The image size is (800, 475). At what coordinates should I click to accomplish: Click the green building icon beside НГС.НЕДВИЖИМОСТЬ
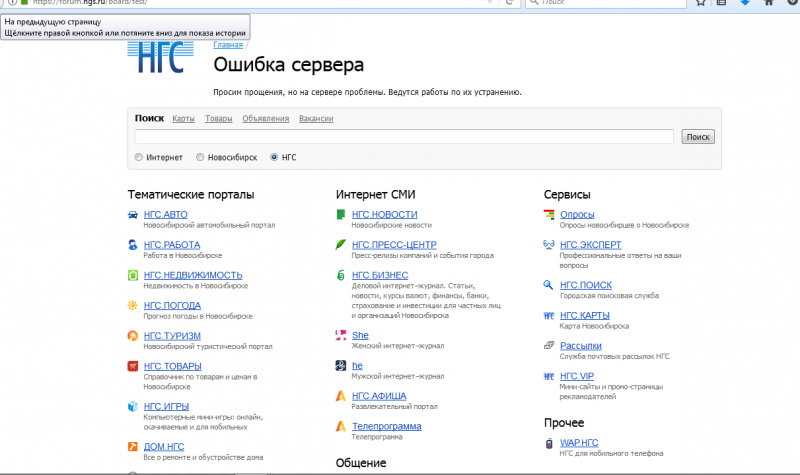(133, 276)
